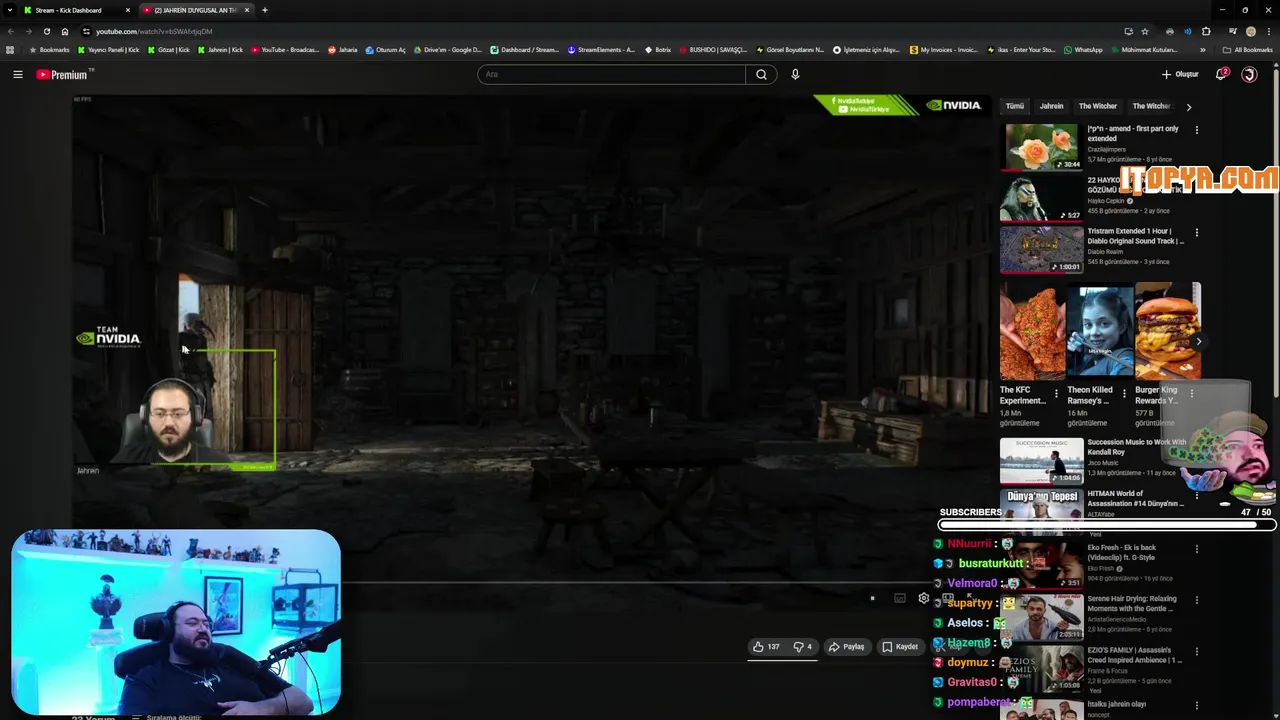The image size is (1280, 720).
Task: Dislike the video showing 4
Action: point(802,647)
